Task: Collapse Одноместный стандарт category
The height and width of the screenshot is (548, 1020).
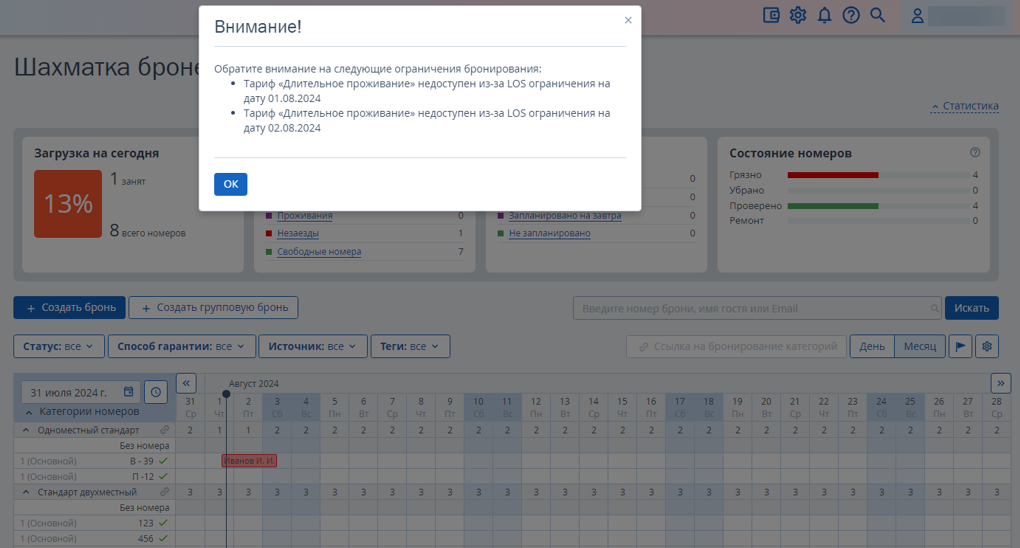Action: [x=26, y=430]
